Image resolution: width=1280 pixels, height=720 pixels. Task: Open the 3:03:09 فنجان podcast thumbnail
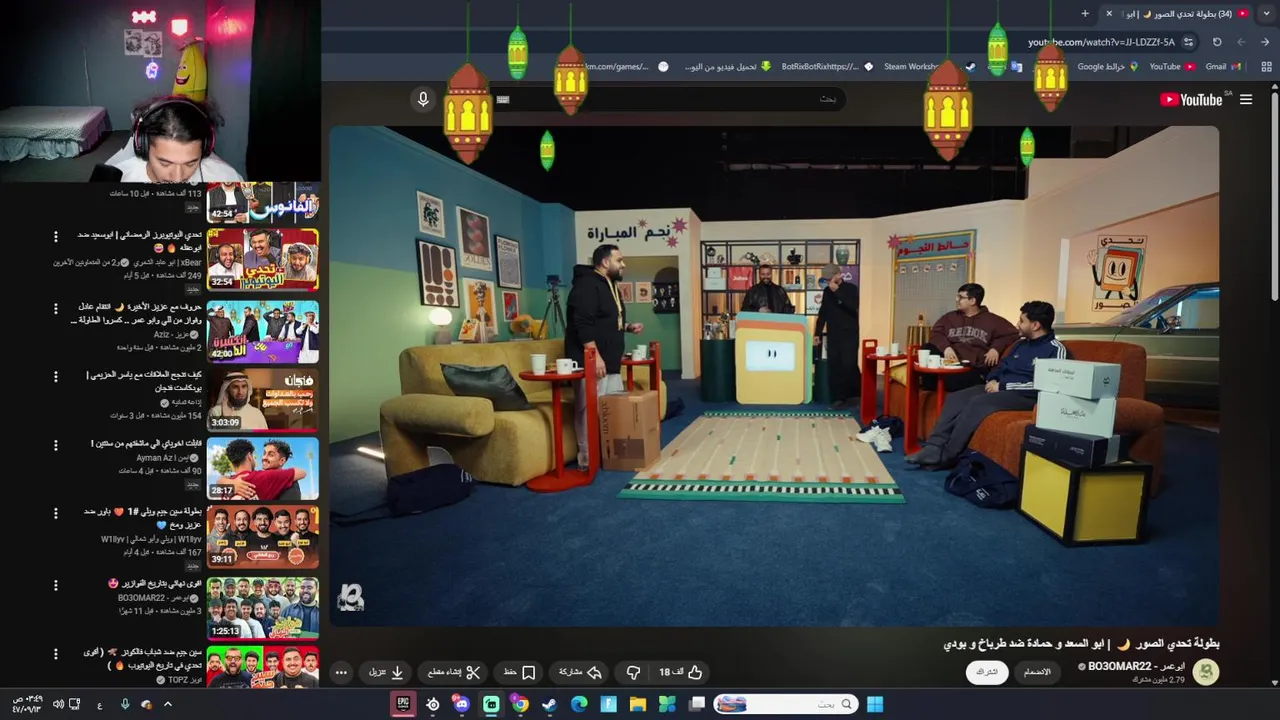click(263, 400)
